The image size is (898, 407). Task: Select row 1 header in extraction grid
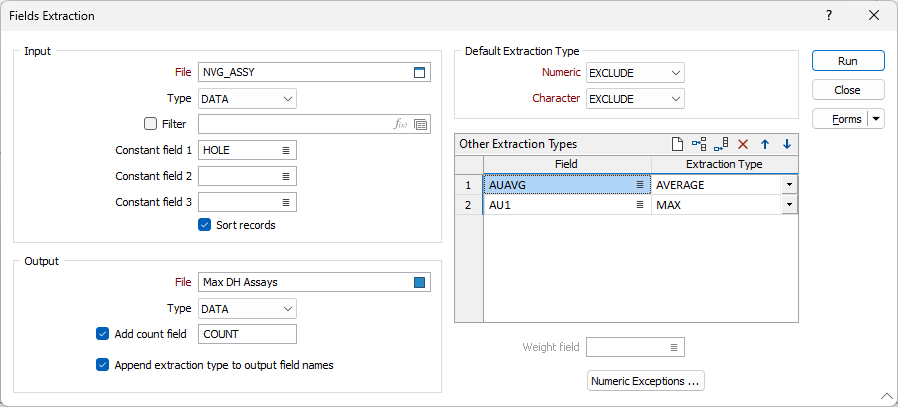pos(469,185)
